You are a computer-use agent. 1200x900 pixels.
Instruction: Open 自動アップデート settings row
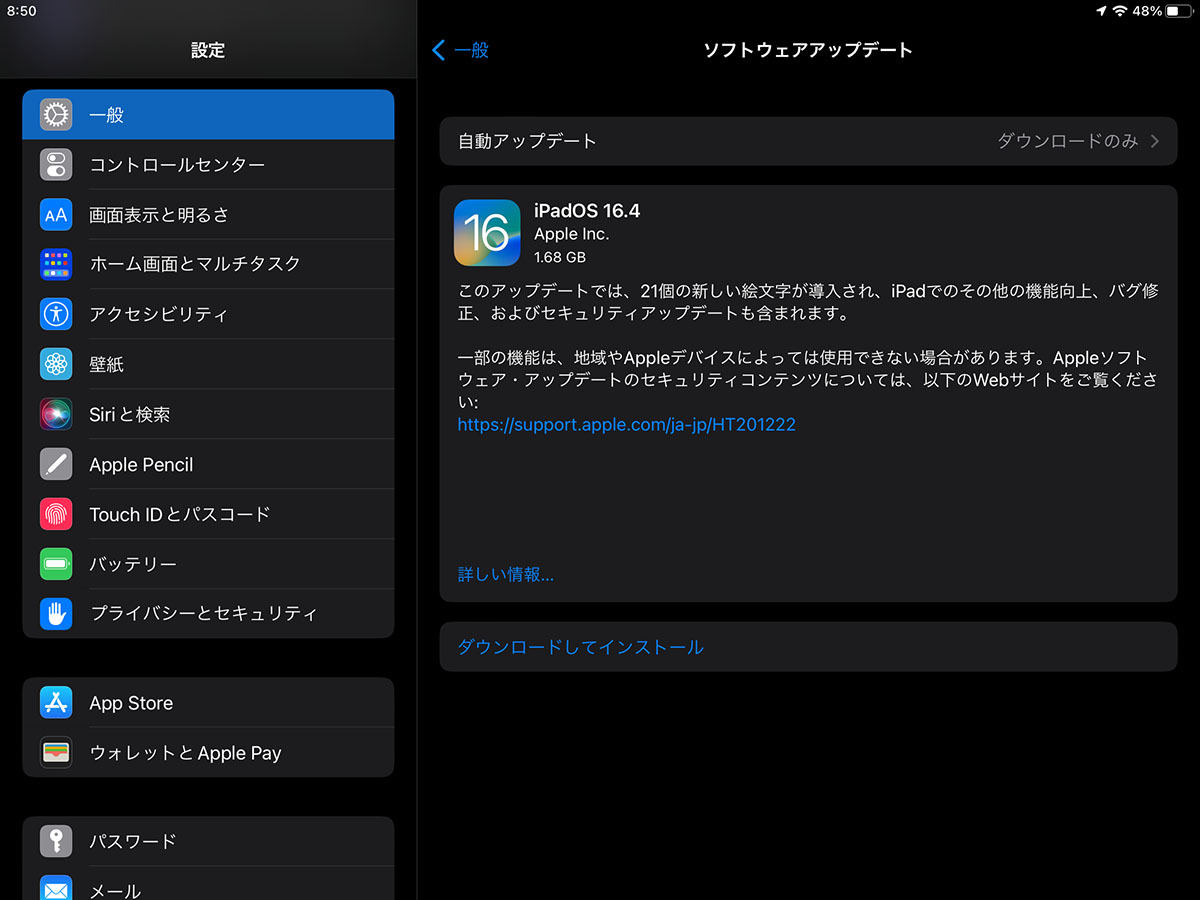[808, 141]
